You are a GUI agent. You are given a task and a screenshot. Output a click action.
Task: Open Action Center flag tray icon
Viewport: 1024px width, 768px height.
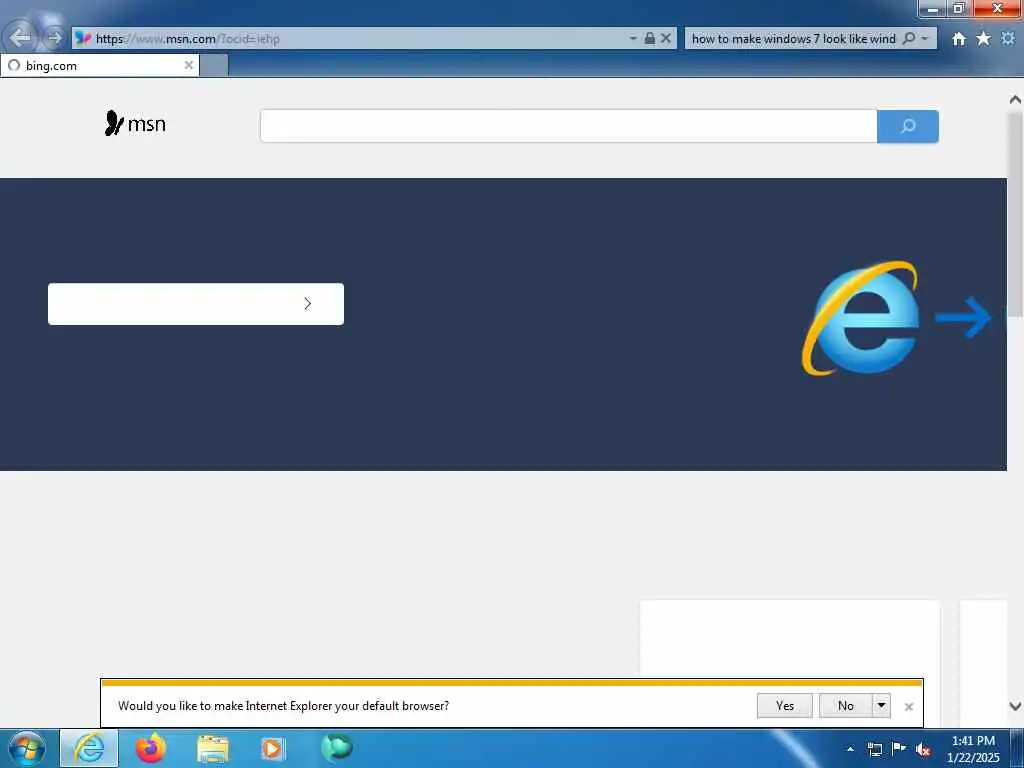click(899, 748)
